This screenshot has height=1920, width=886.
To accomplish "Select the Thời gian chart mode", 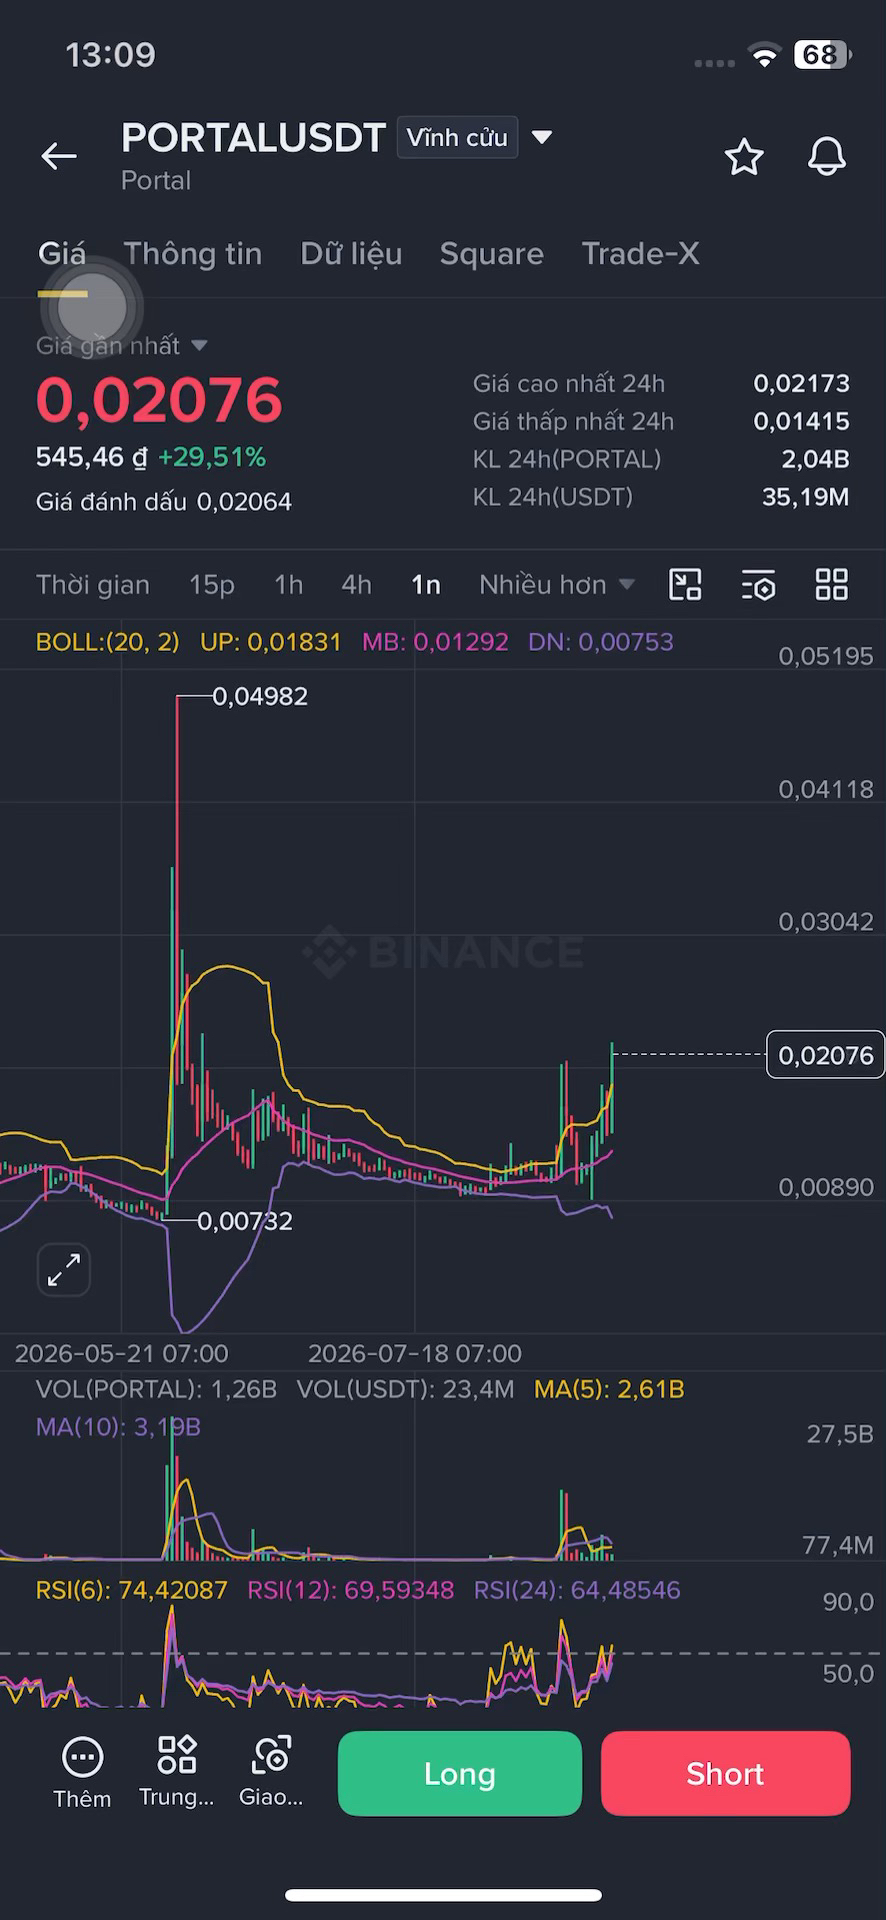I will [93, 585].
